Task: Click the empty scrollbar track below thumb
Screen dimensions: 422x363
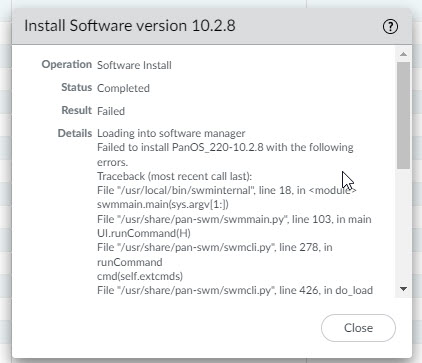Action: click(x=403, y=225)
